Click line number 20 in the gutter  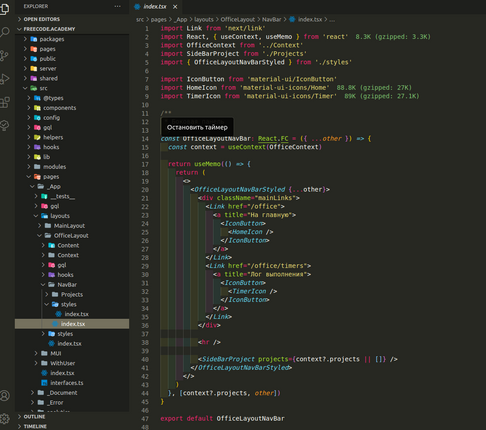point(145,190)
